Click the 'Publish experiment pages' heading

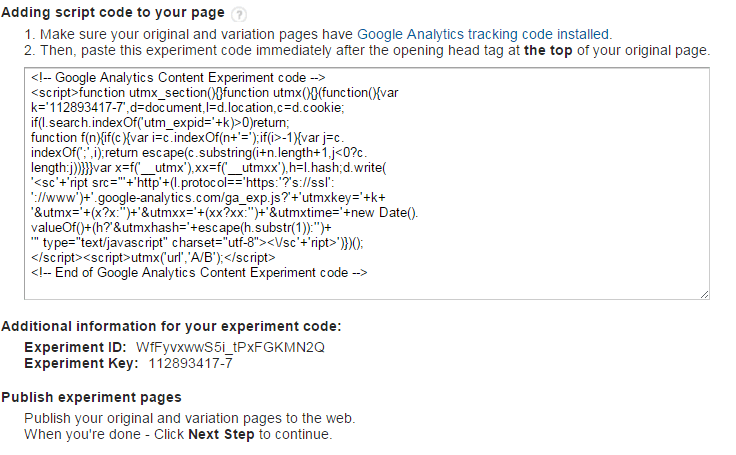tap(91, 397)
